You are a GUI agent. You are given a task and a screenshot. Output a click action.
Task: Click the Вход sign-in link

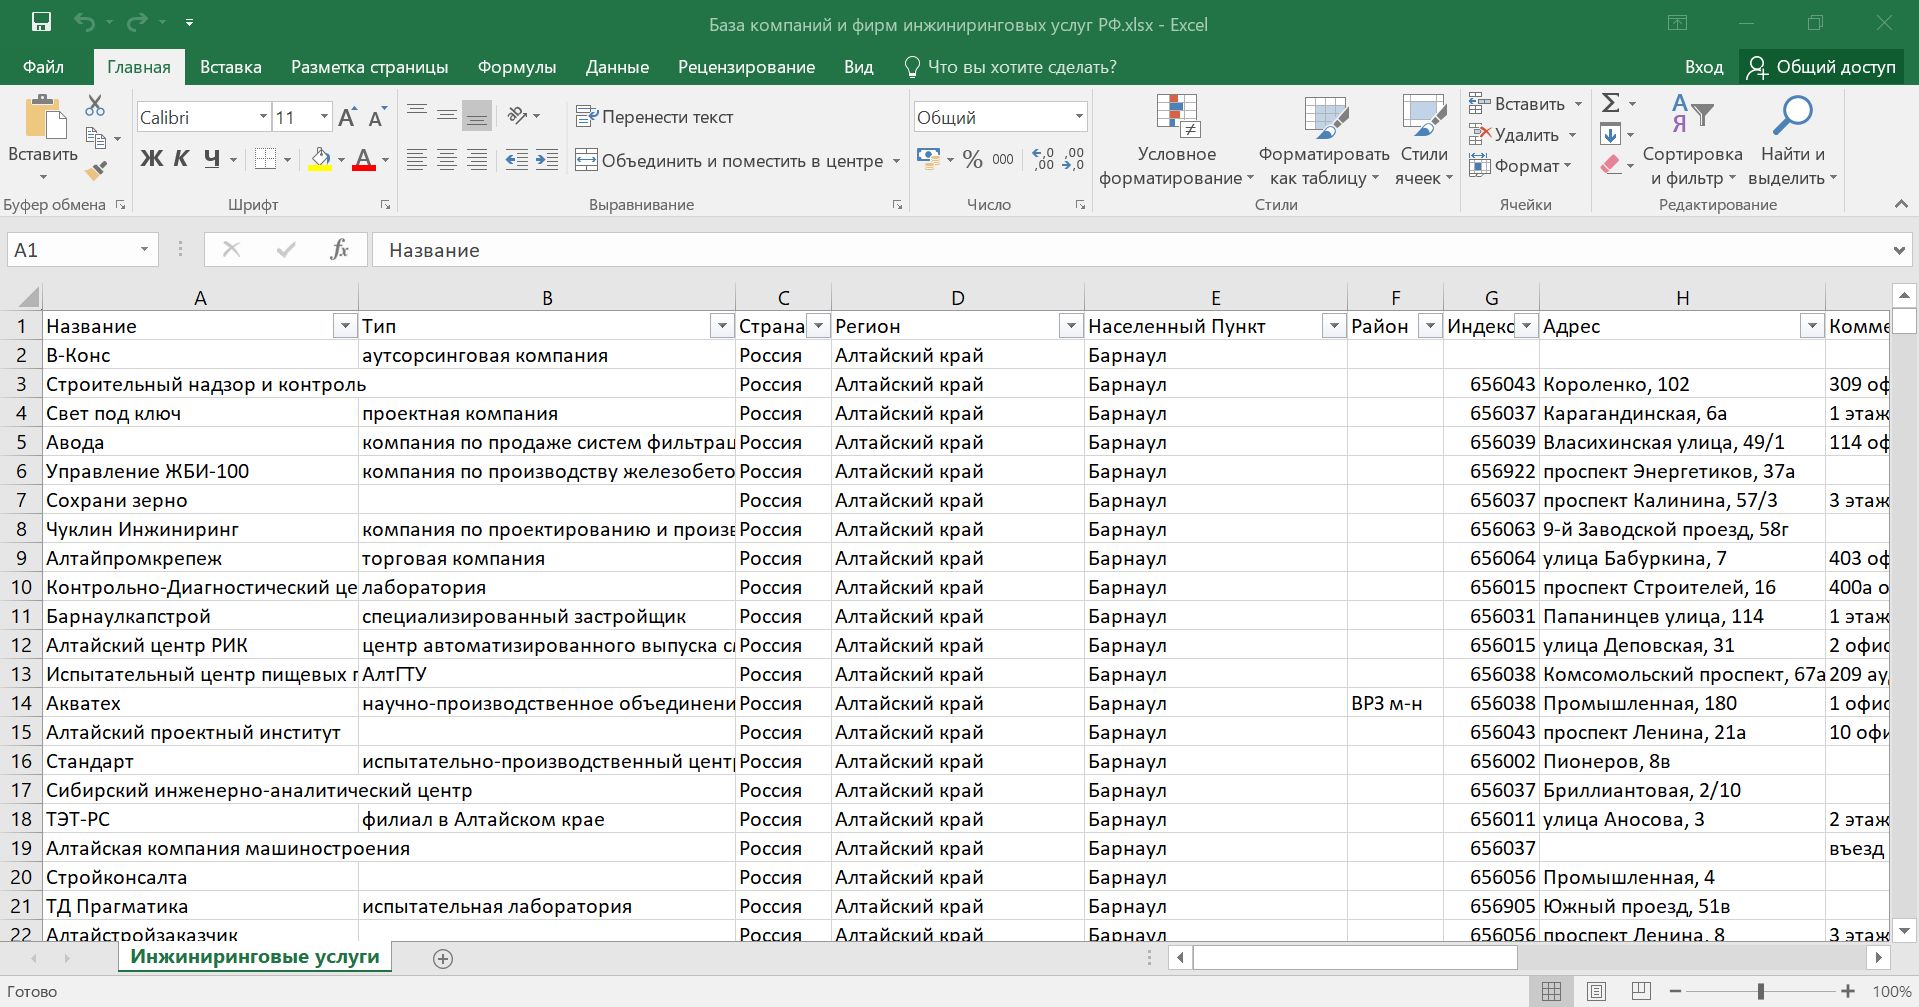coord(1703,67)
